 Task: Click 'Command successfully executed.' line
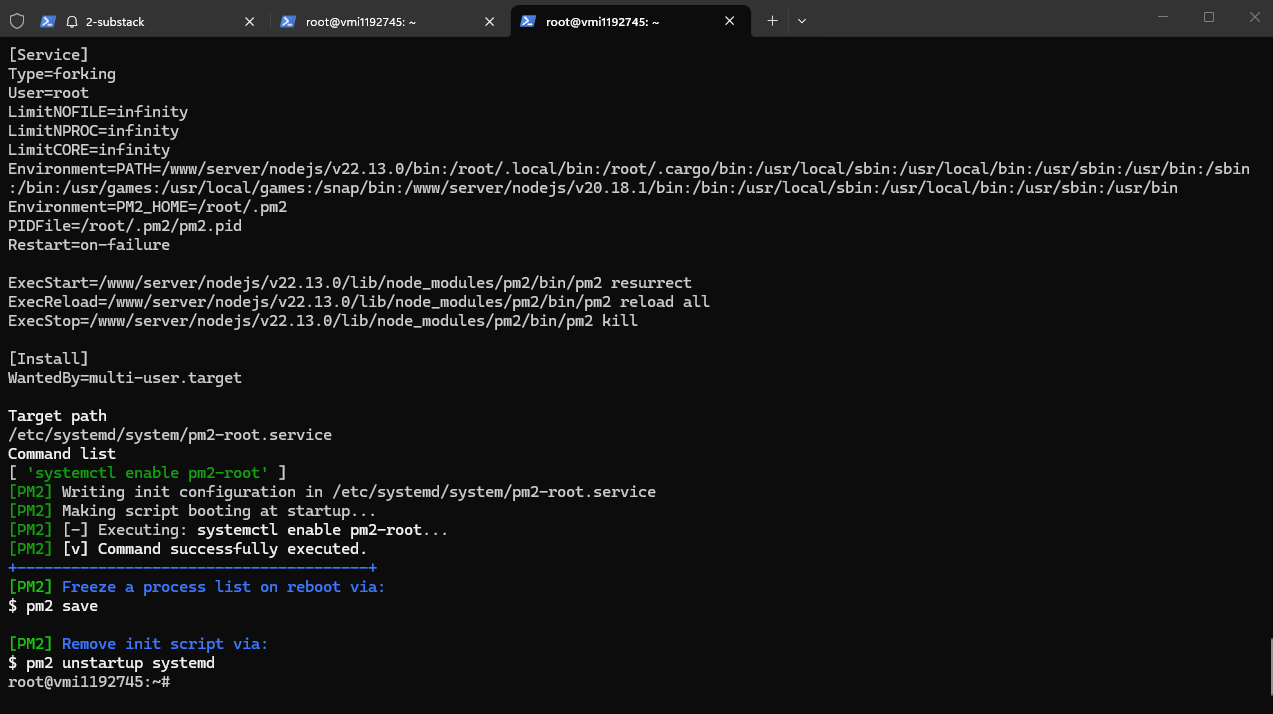[188, 549]
